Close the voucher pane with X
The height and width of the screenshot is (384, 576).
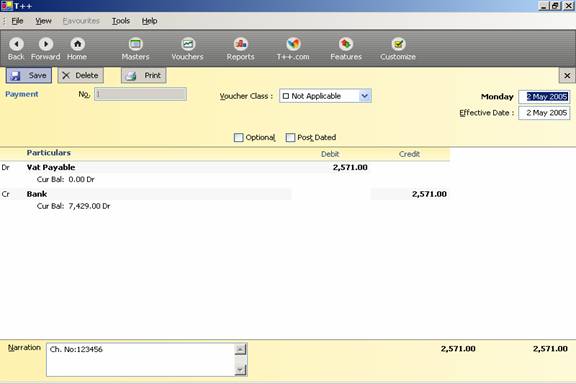pos(567,75)
